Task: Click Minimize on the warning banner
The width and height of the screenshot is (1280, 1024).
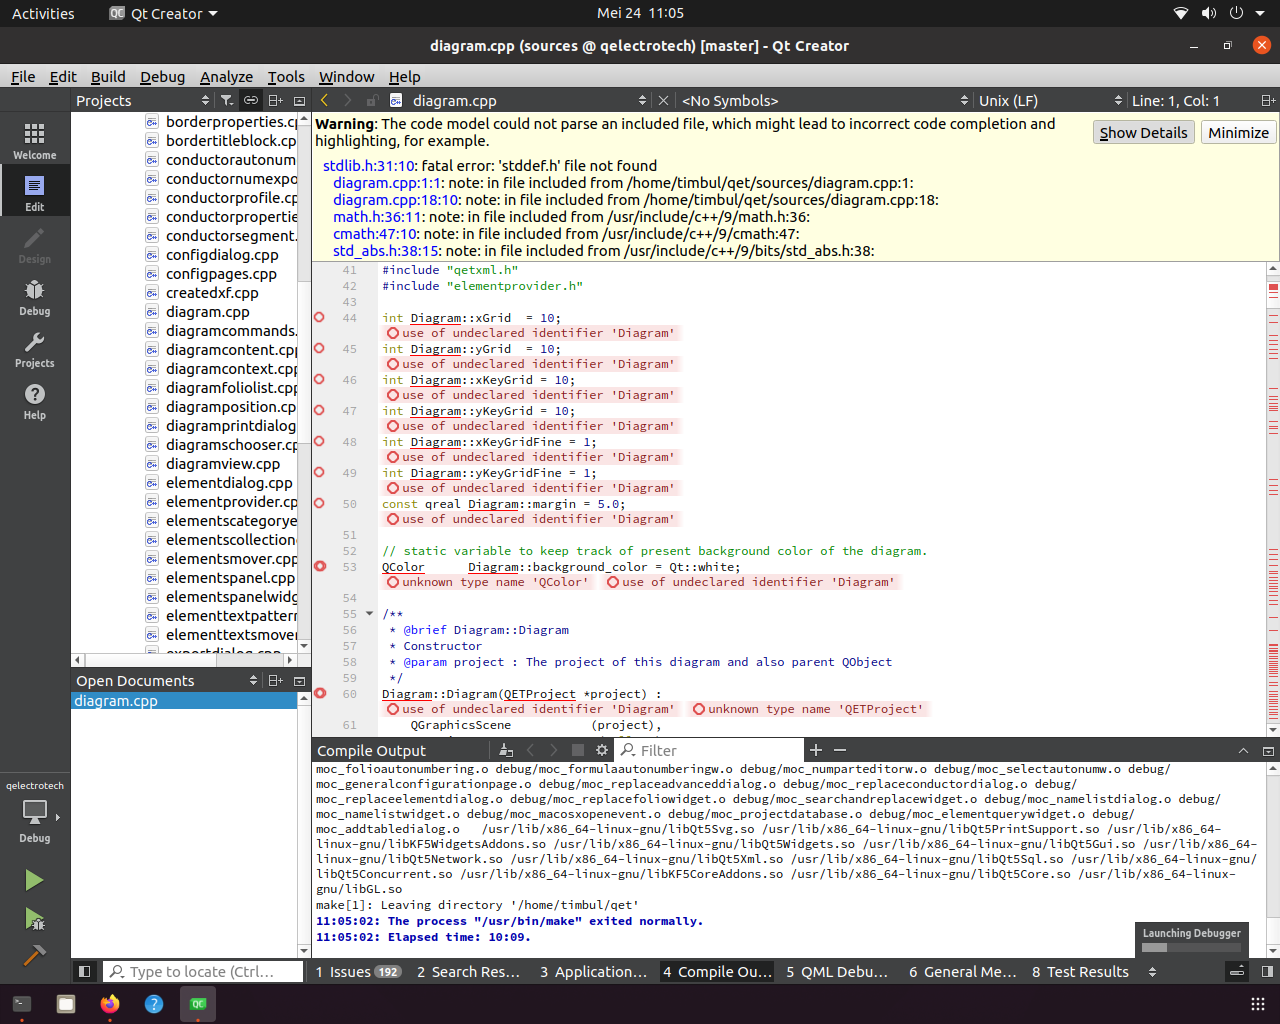Action: (1238, 133)
